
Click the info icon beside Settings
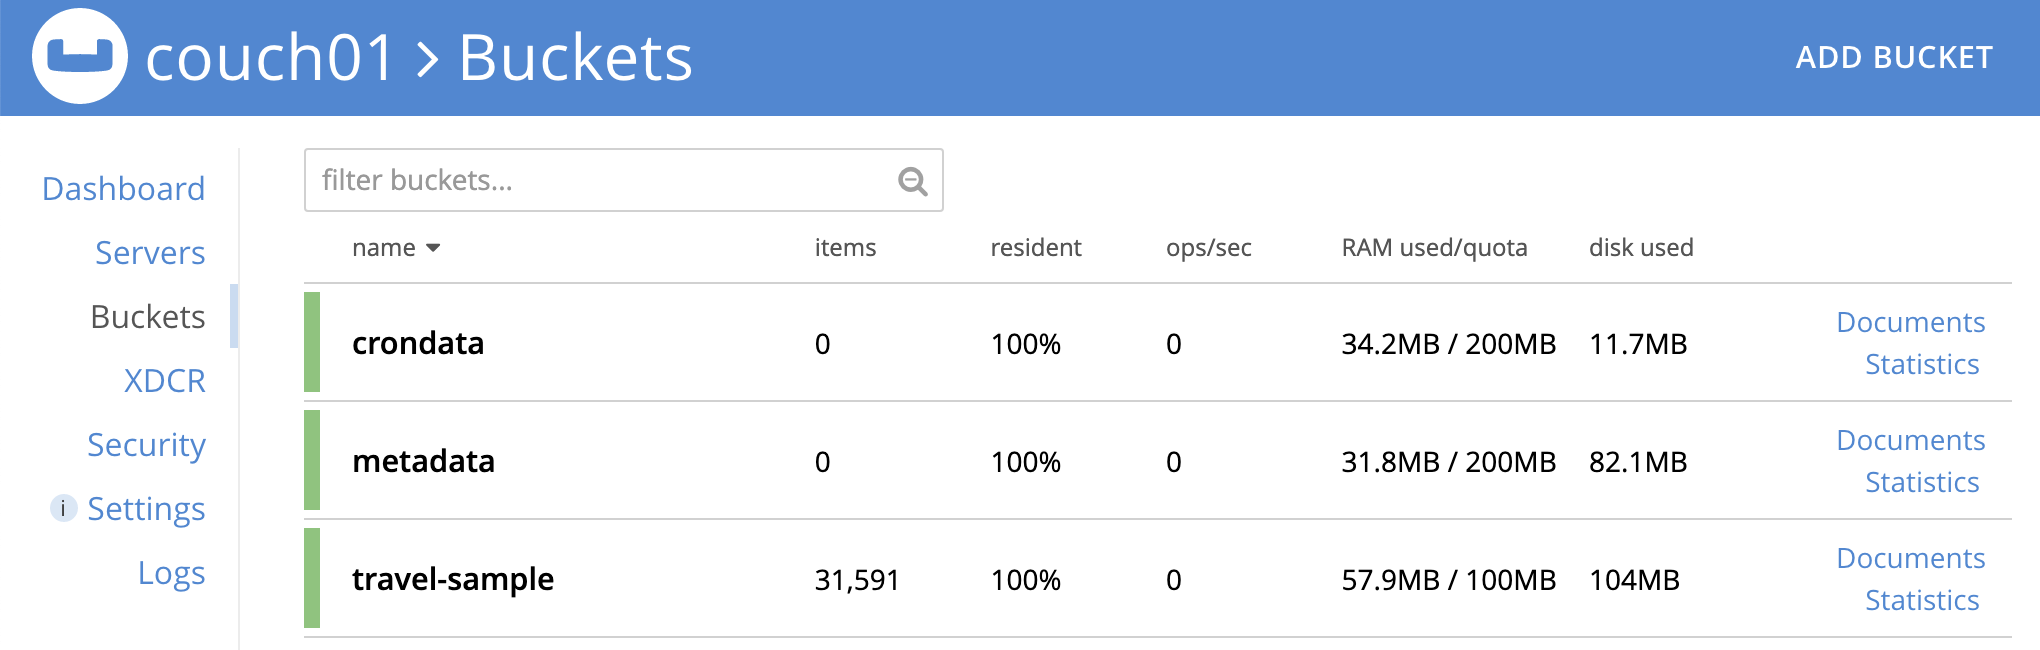[63, 508]
